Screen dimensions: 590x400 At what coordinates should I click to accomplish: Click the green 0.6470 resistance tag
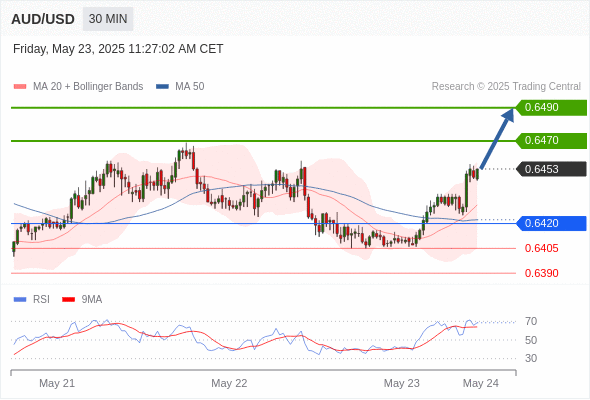551,140
